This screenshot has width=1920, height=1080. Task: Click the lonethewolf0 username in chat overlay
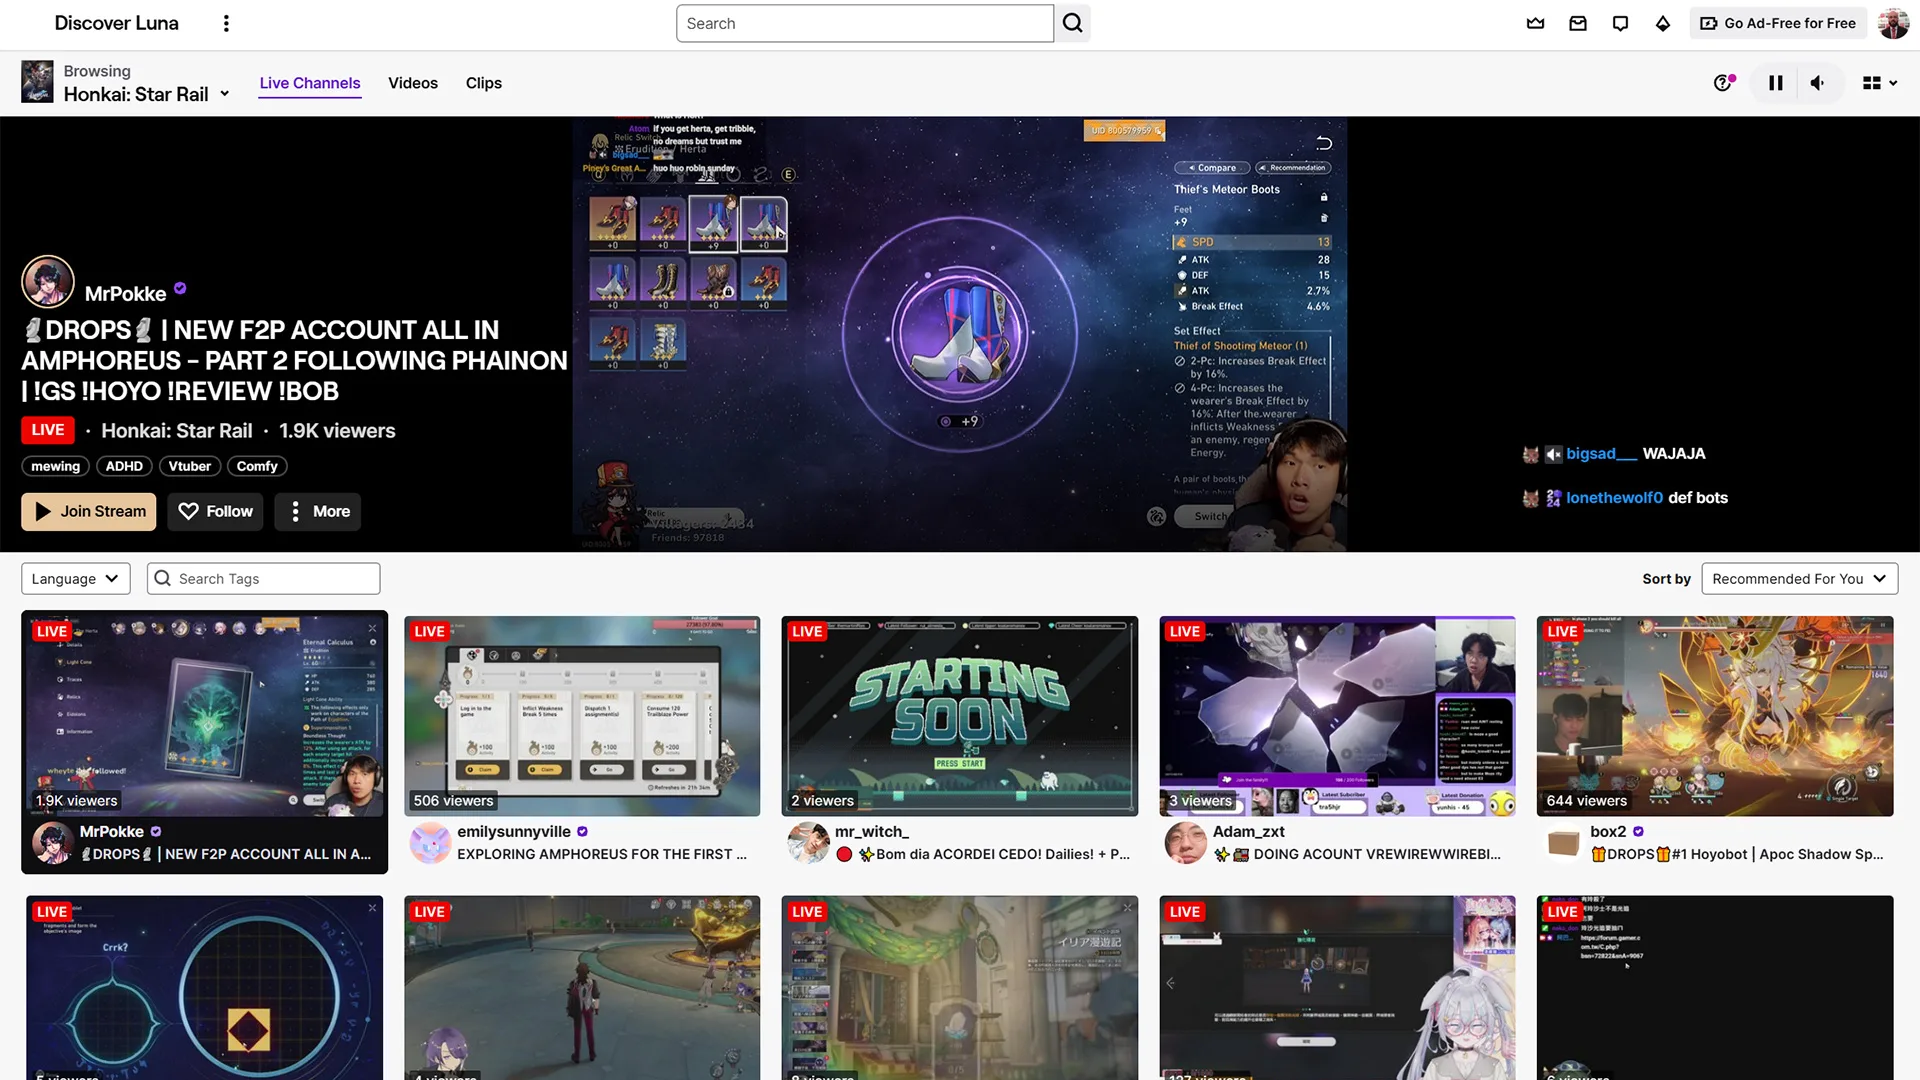[1614, 498]
